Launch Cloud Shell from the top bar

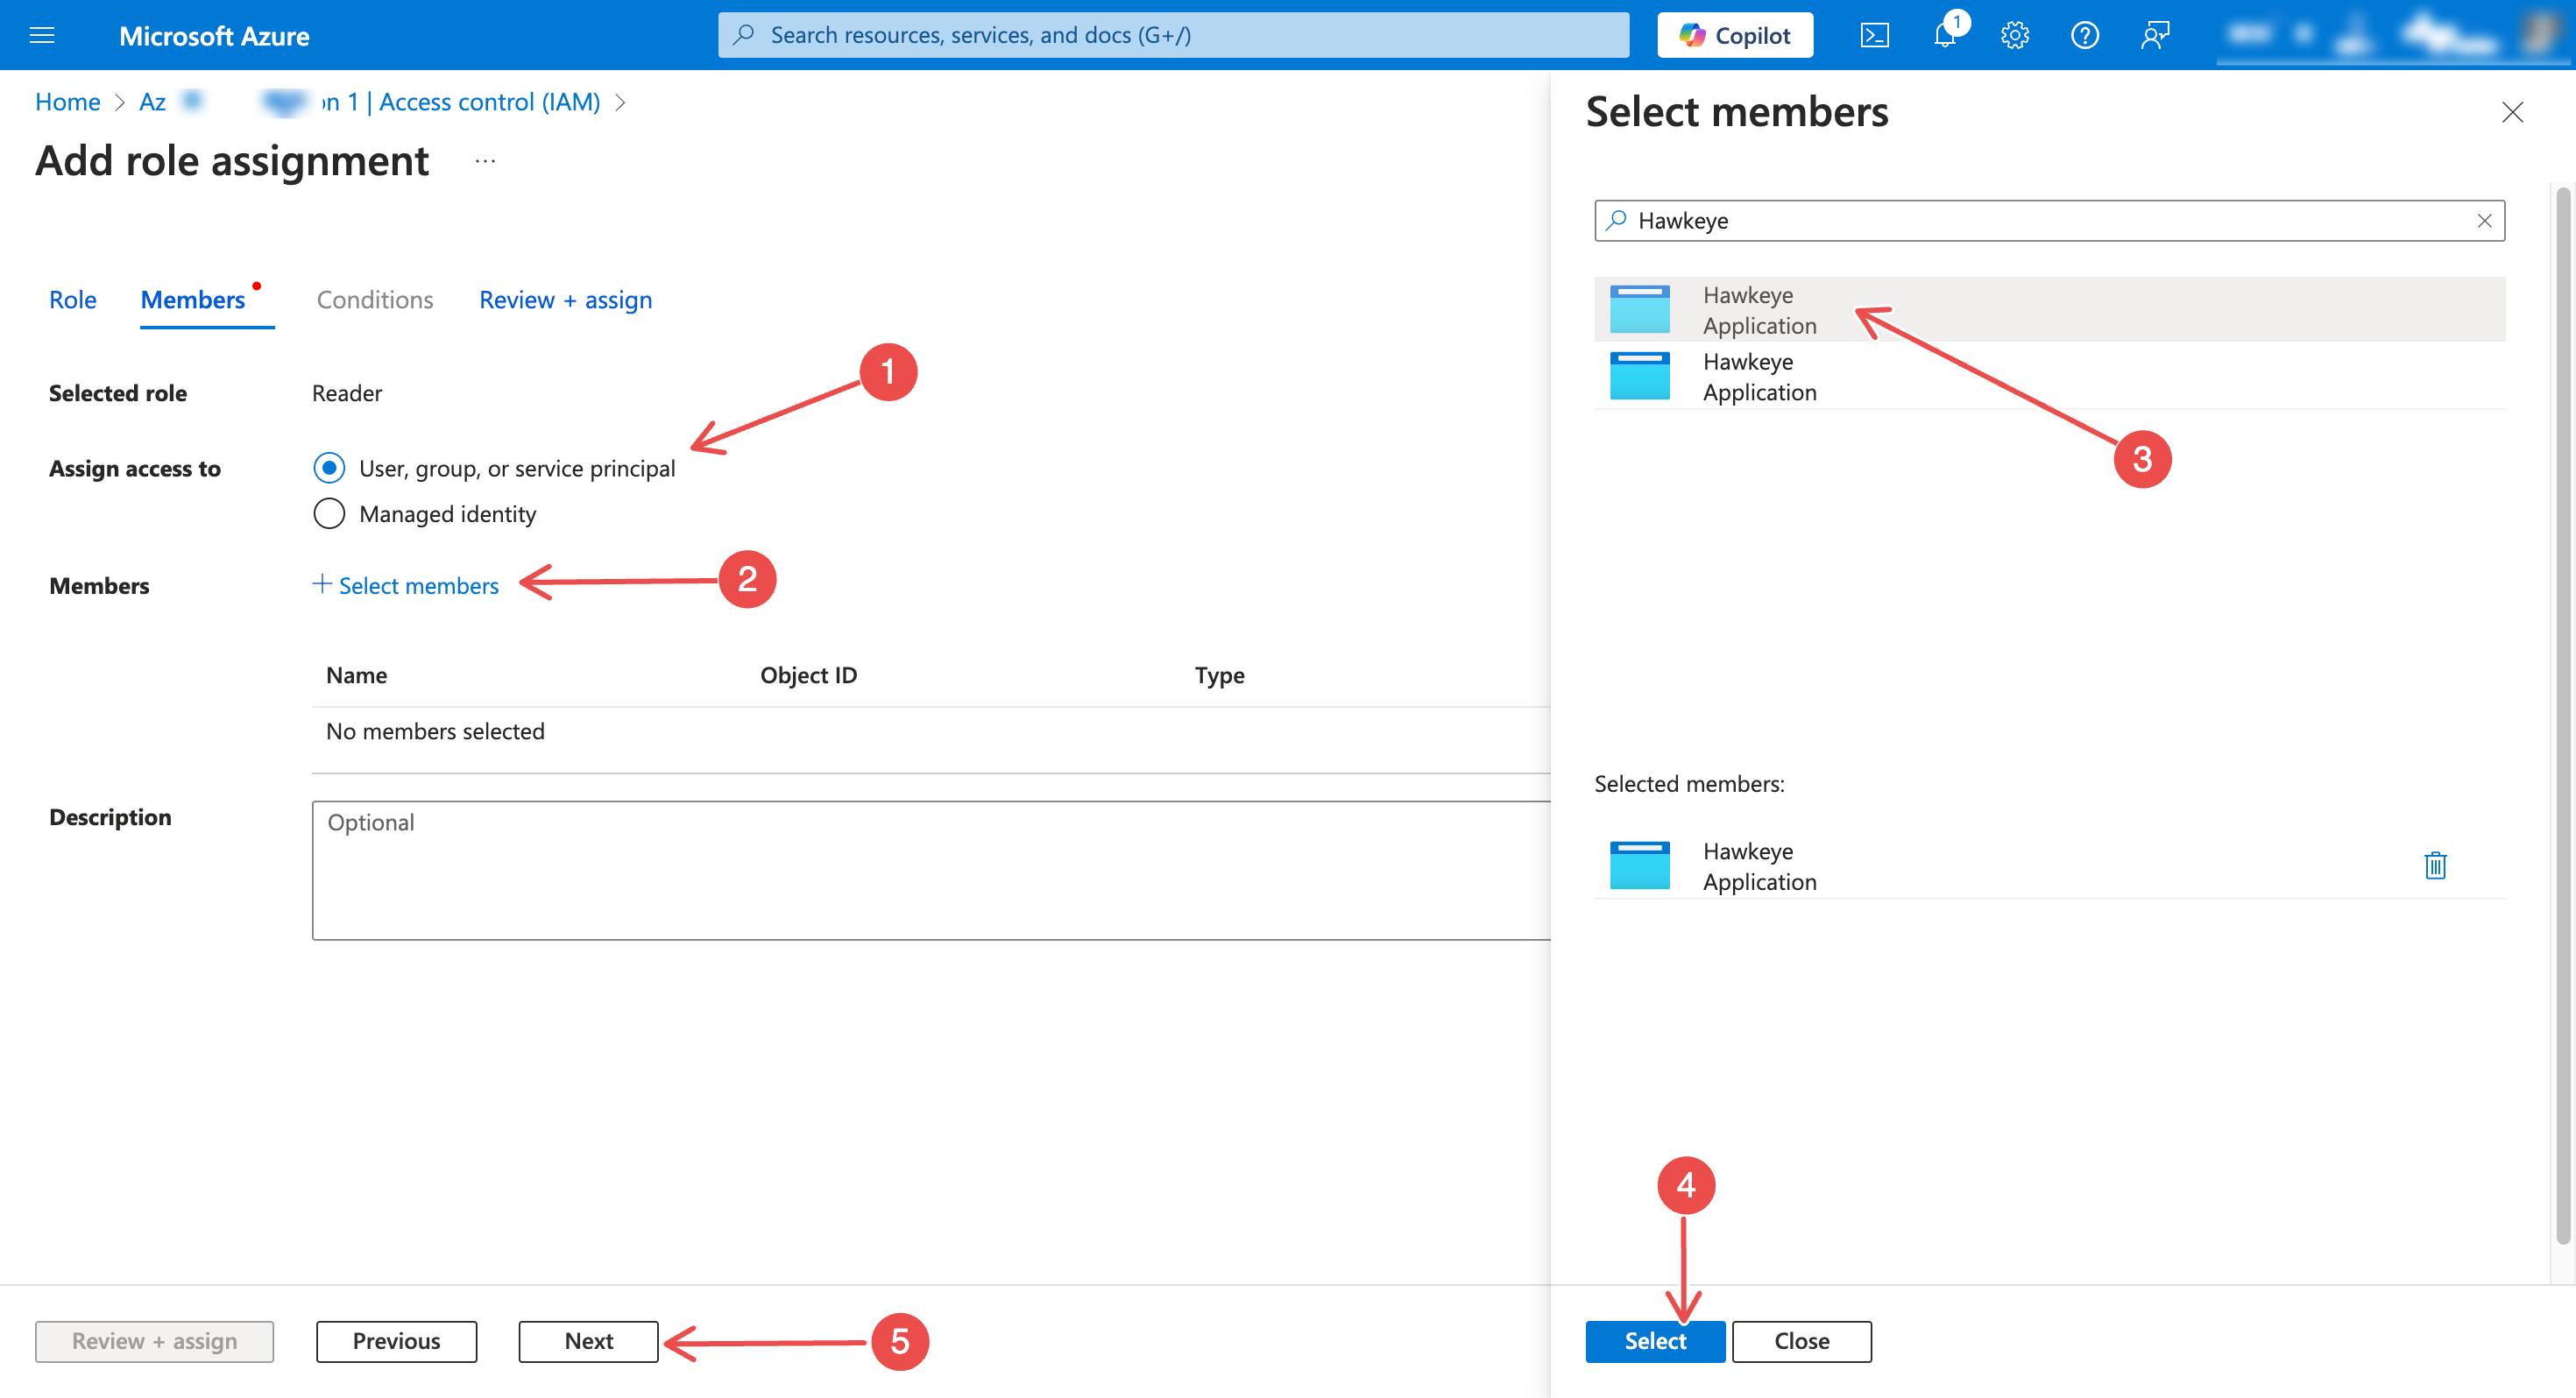tap(1874, 36)
